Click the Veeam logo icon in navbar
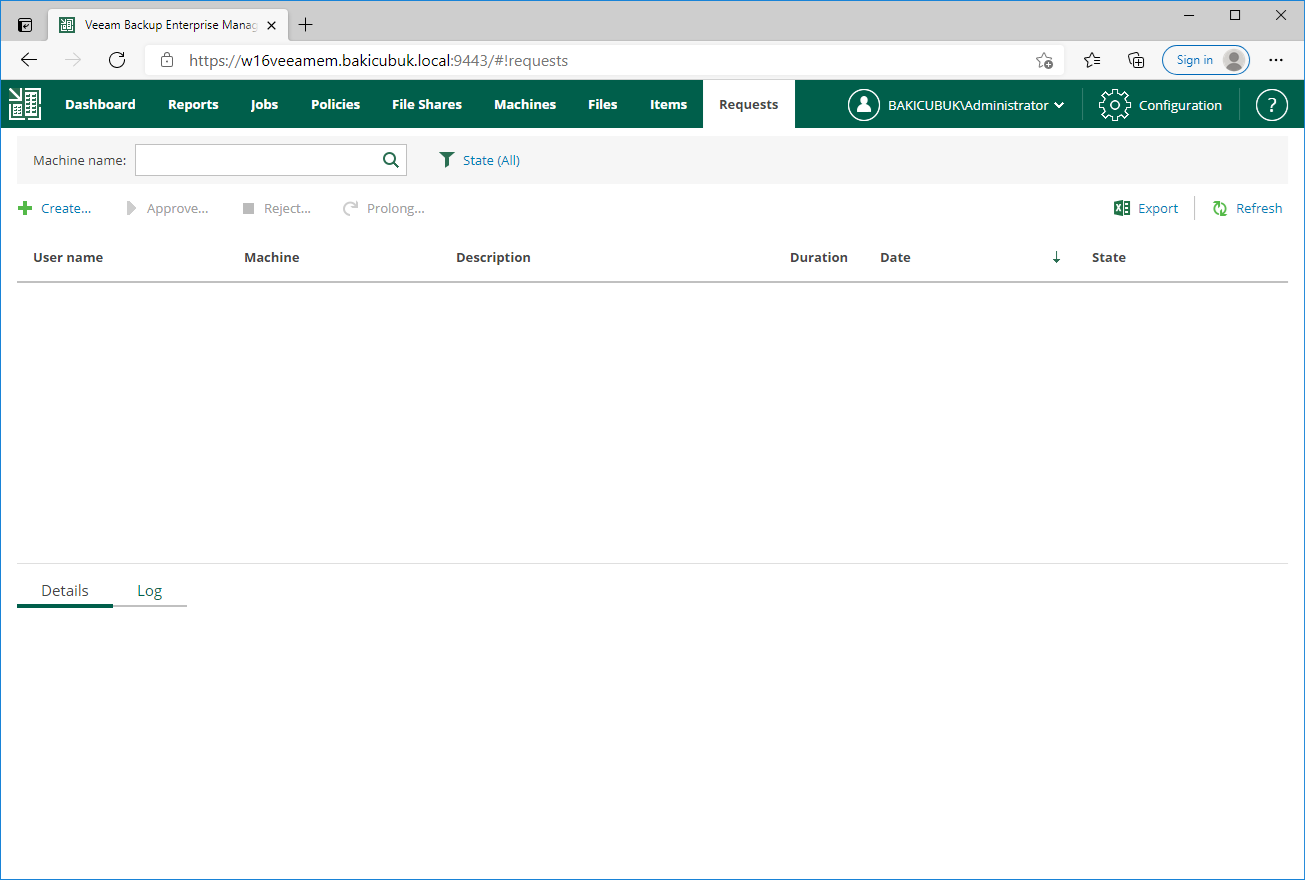1305x880 pixels. [x=25, y=104]
